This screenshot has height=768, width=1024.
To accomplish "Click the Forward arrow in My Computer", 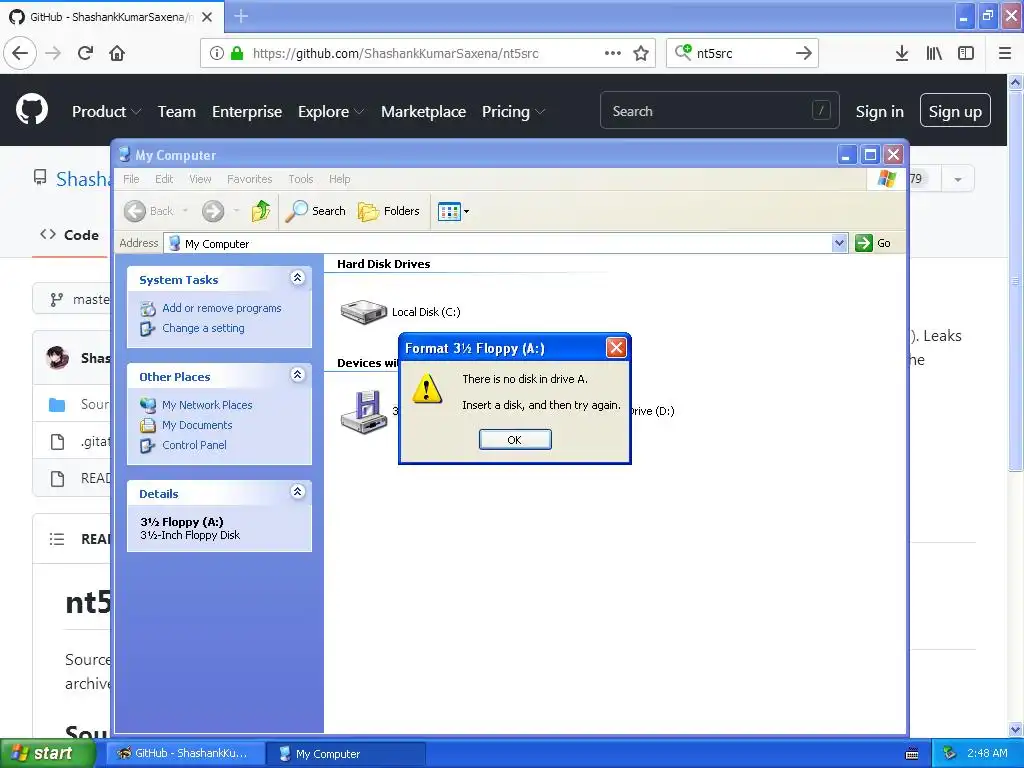I will coord(213,211).
